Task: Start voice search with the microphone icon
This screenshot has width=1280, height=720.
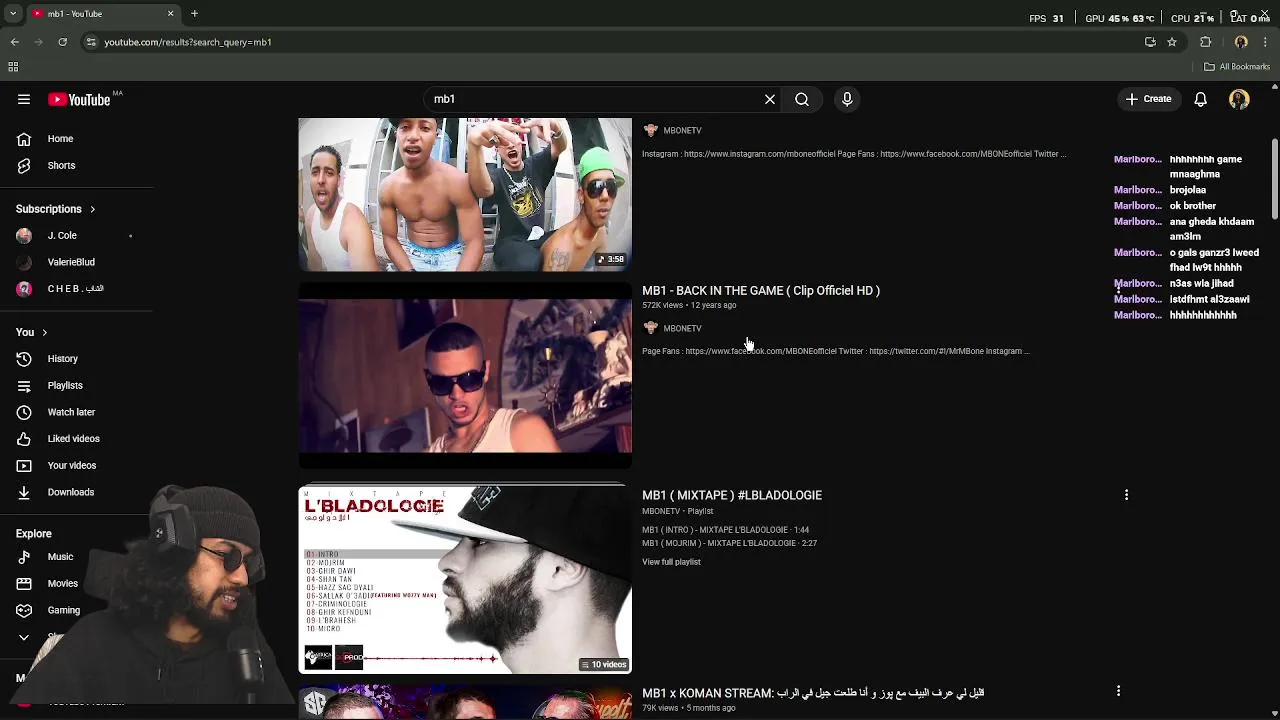Action: pos(847,99)
